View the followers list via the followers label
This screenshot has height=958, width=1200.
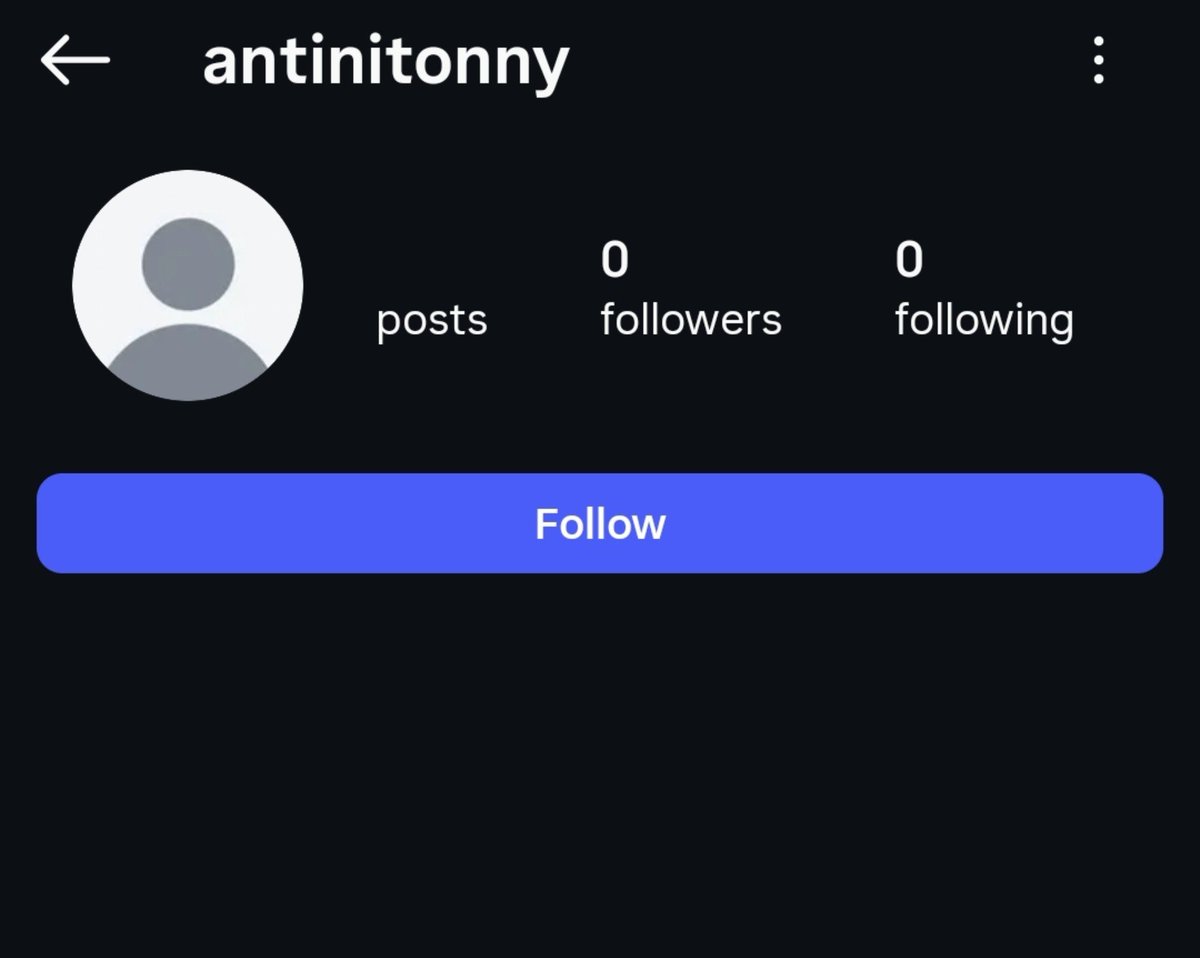click(691, 320)
